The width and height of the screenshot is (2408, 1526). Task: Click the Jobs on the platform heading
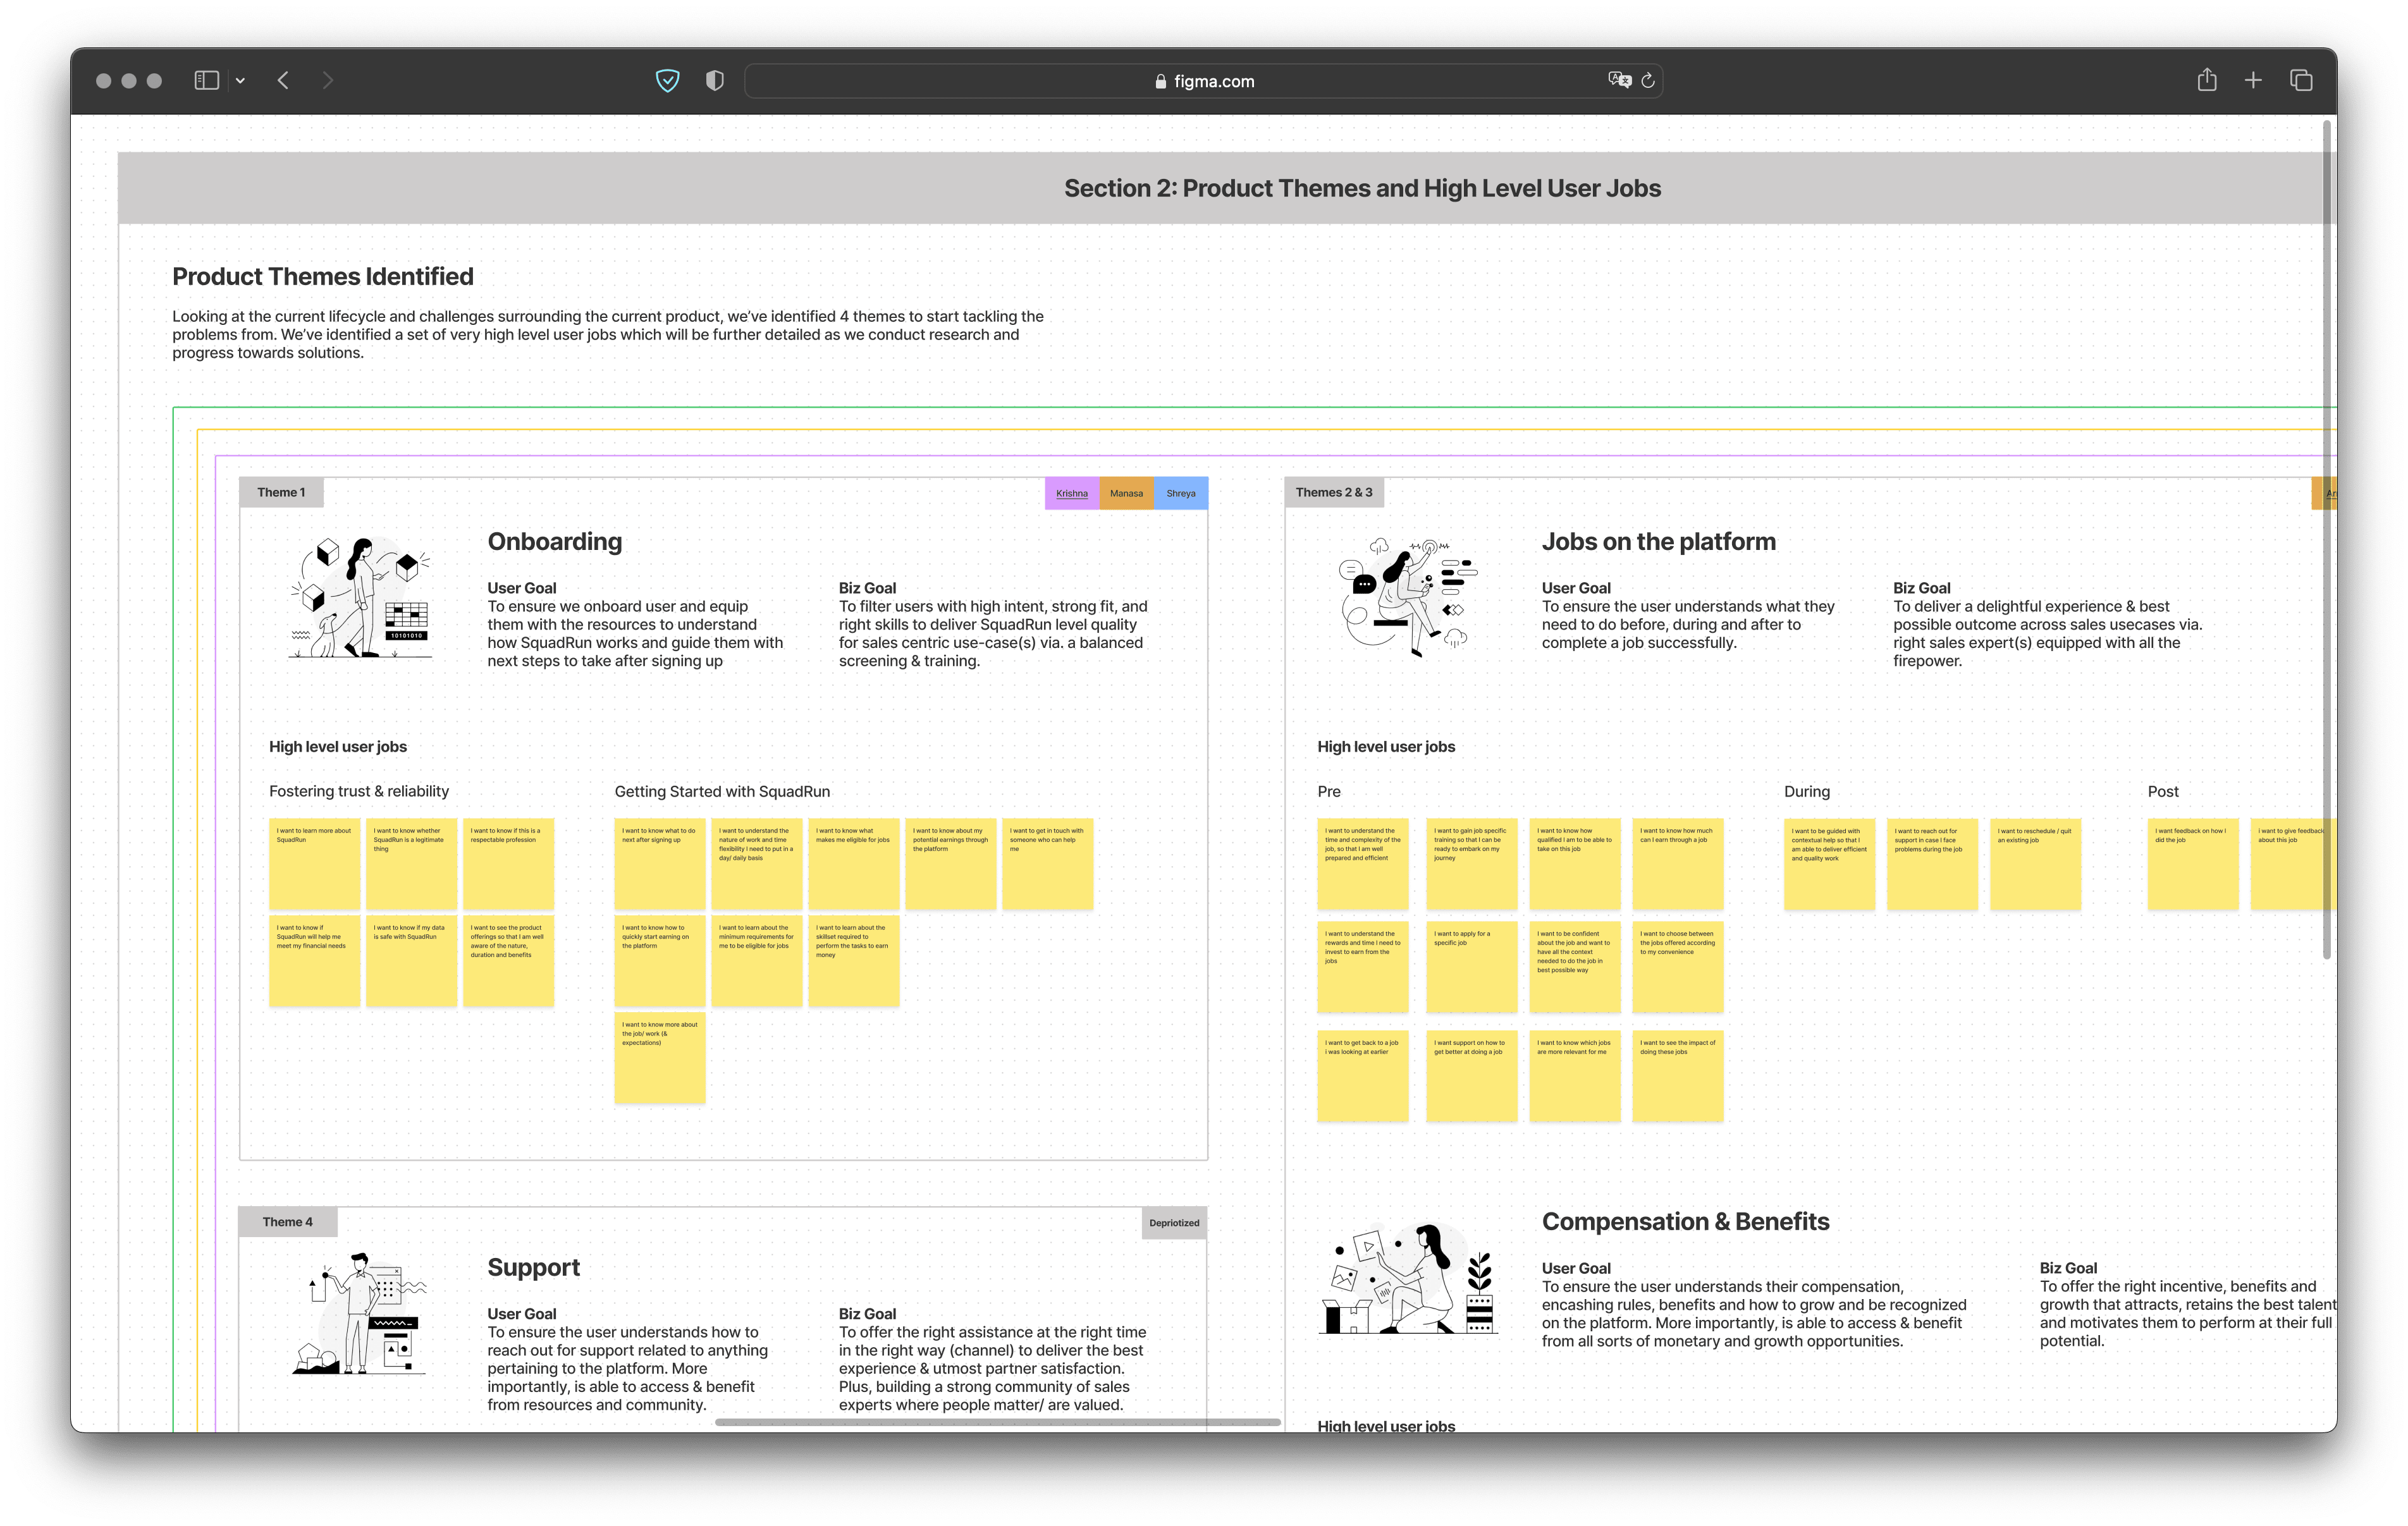click(x=1658, y=541)
